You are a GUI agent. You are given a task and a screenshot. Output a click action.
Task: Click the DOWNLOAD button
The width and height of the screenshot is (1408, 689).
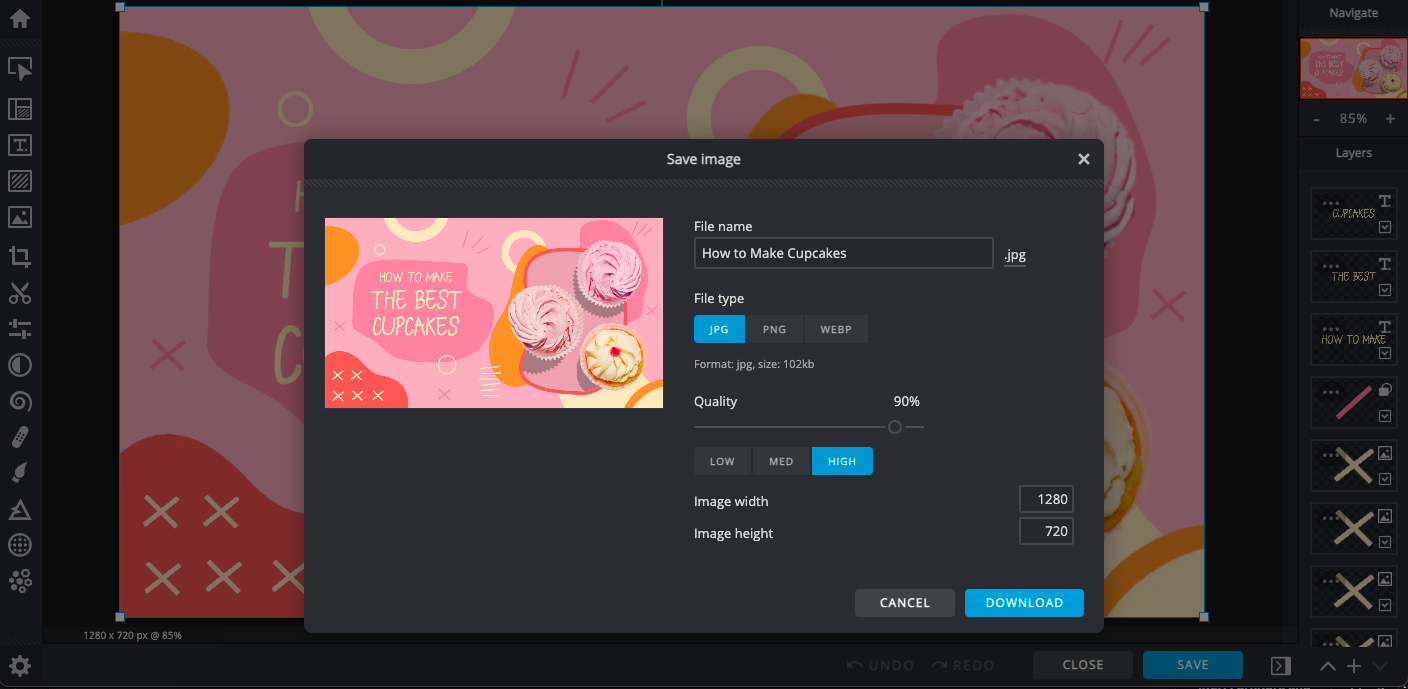pos(1024,603)
